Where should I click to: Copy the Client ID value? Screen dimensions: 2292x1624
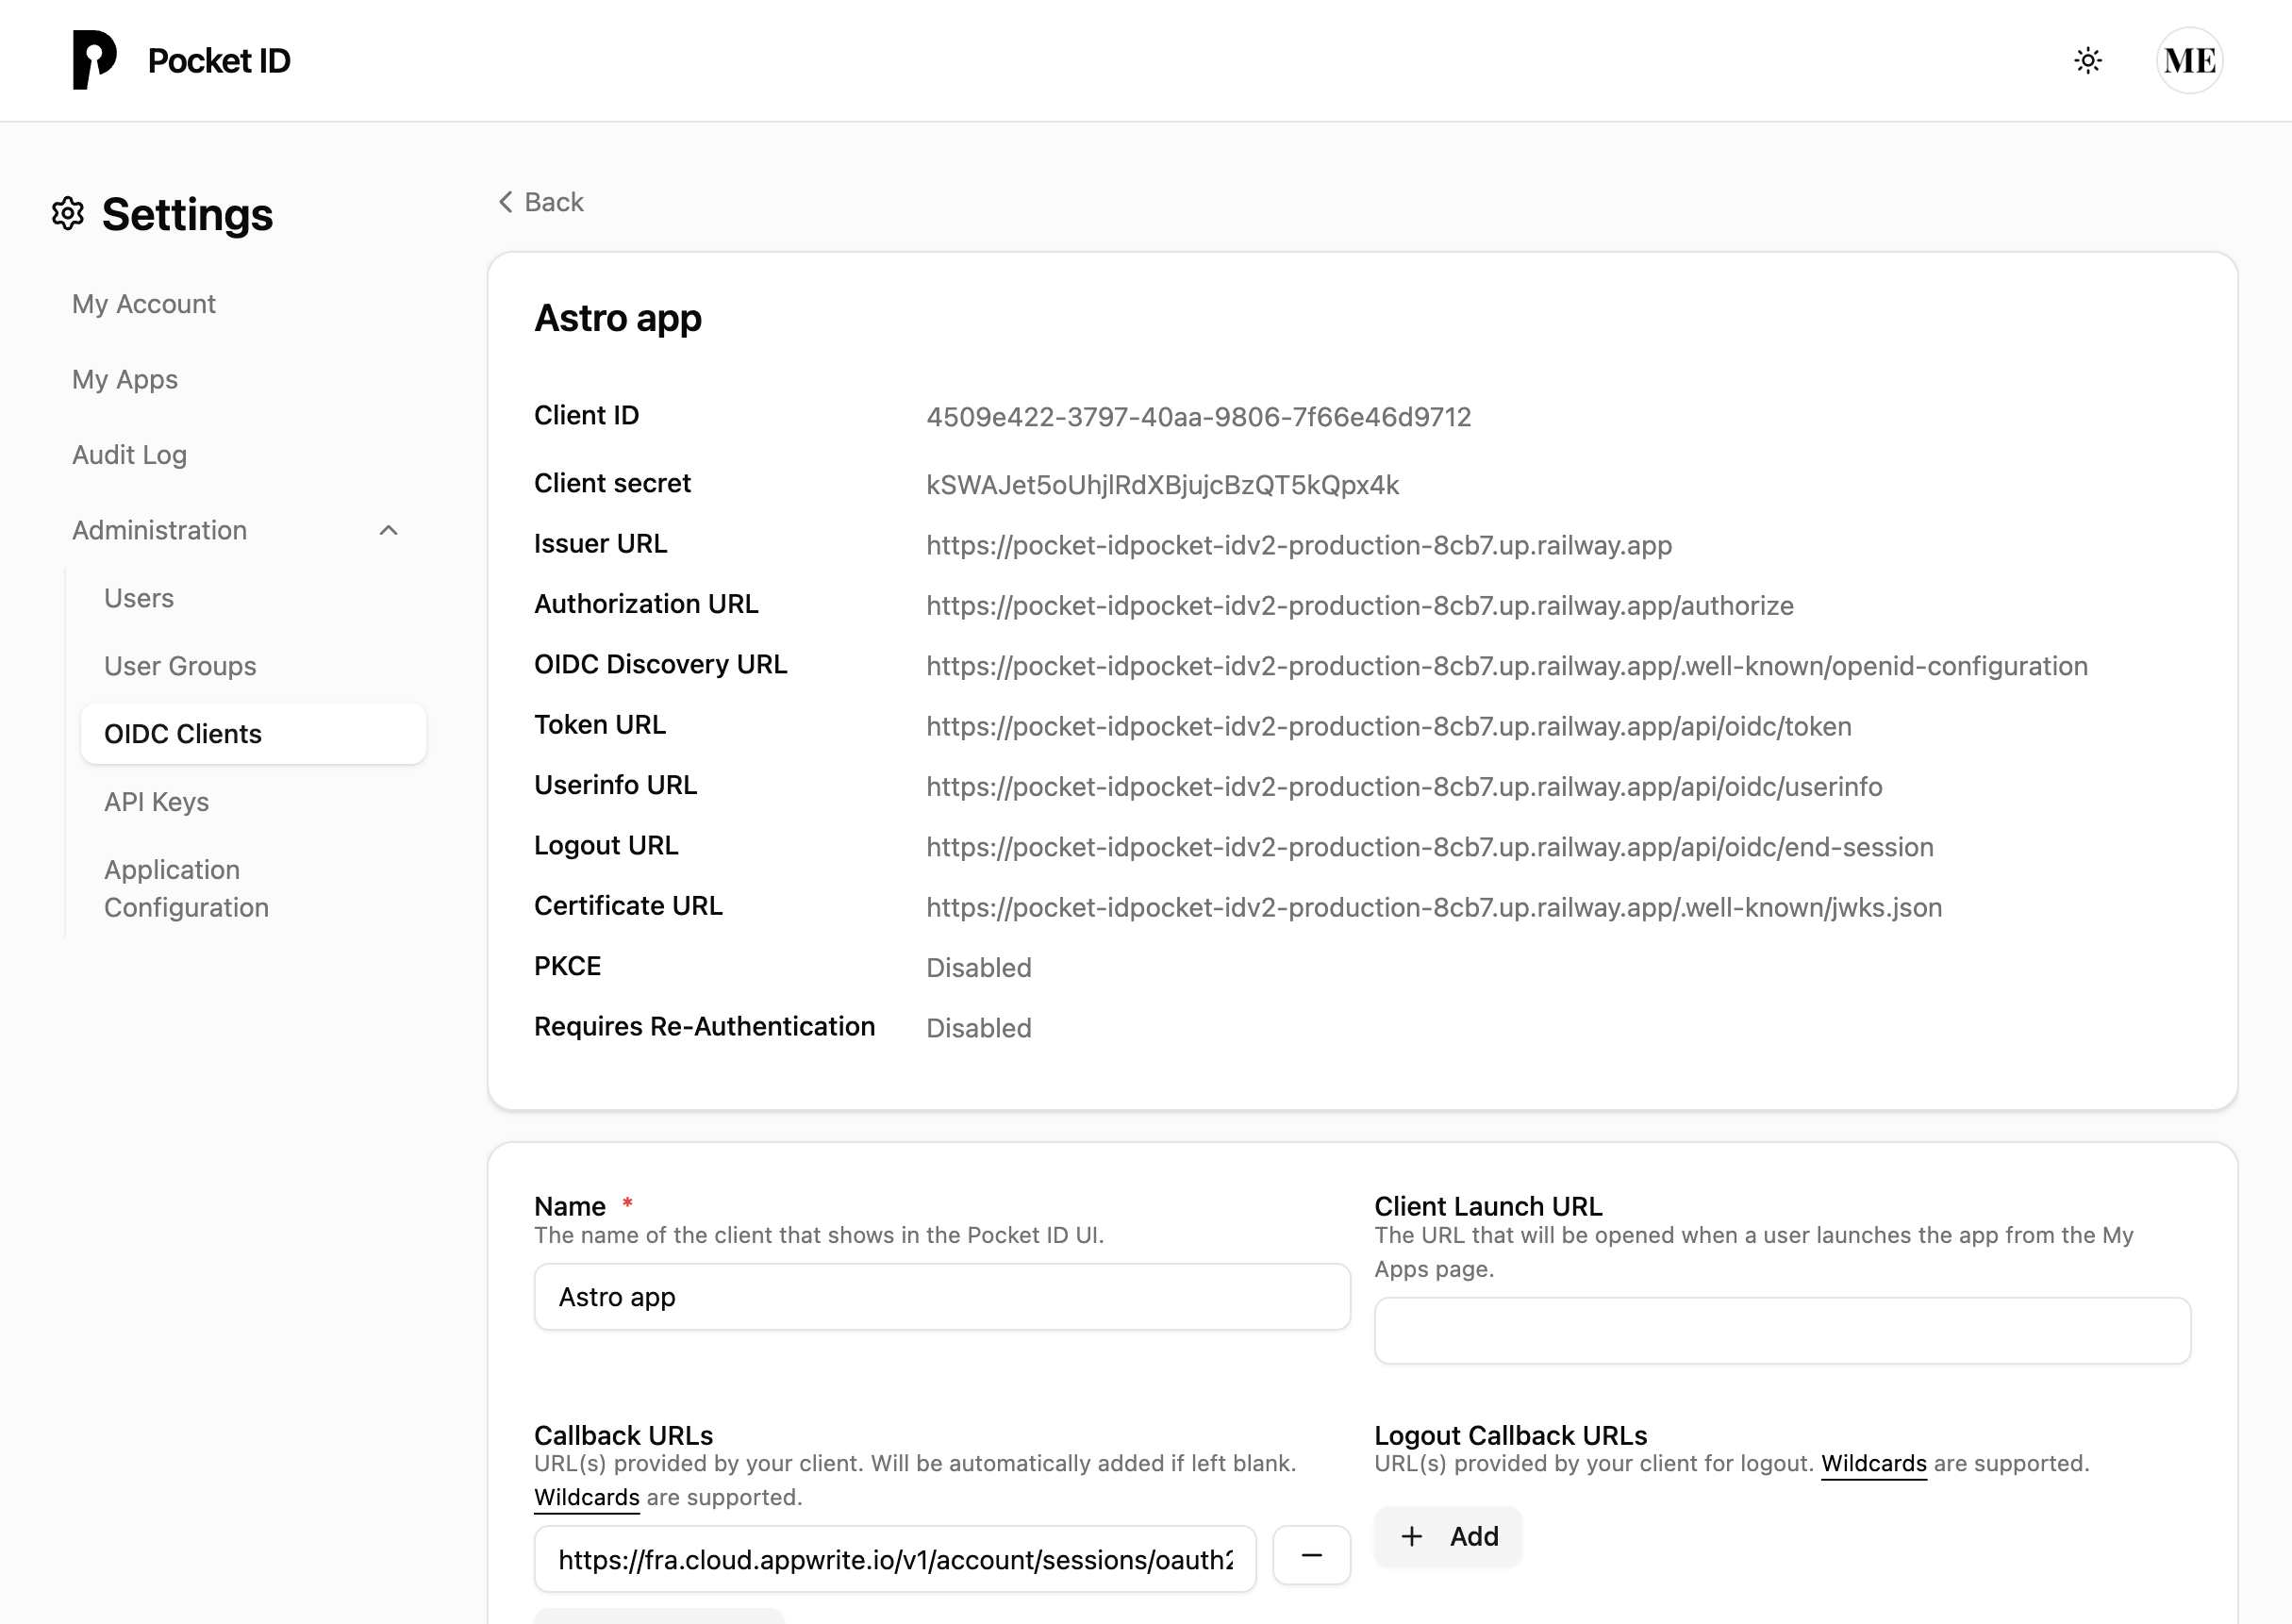click(1198, 417)
